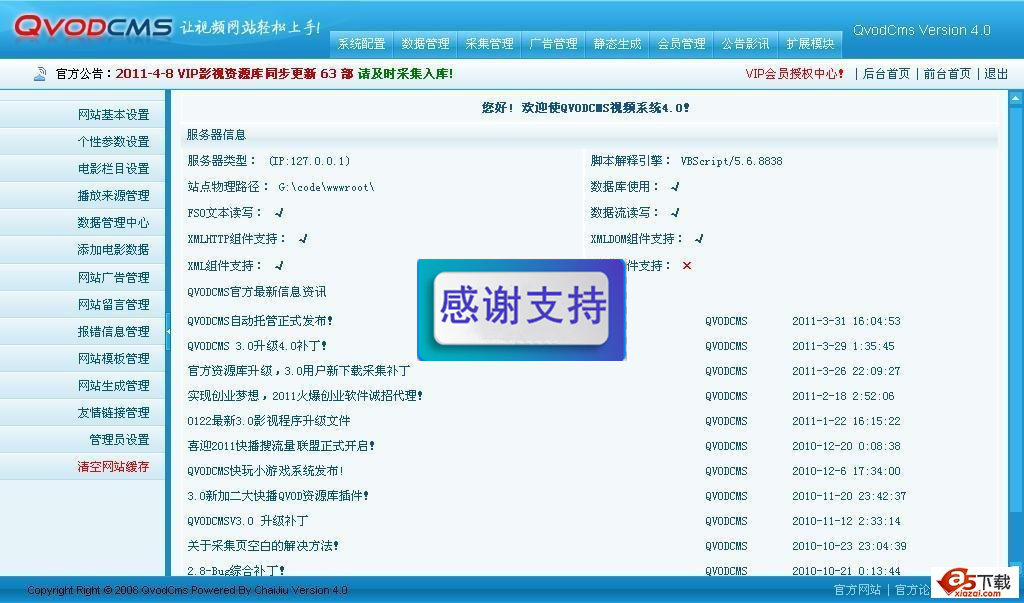Click the QVODCMS logo

point(93,27)
